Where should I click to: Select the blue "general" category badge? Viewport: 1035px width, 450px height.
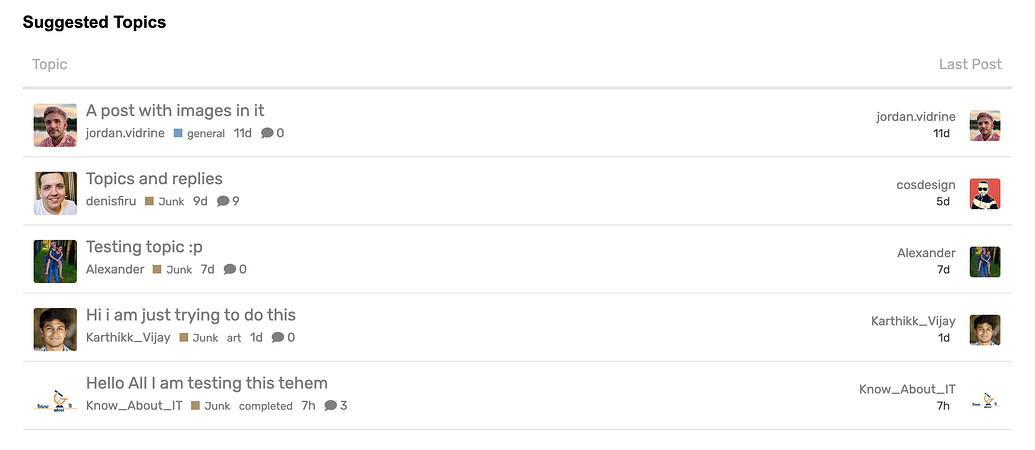point(199,133)
